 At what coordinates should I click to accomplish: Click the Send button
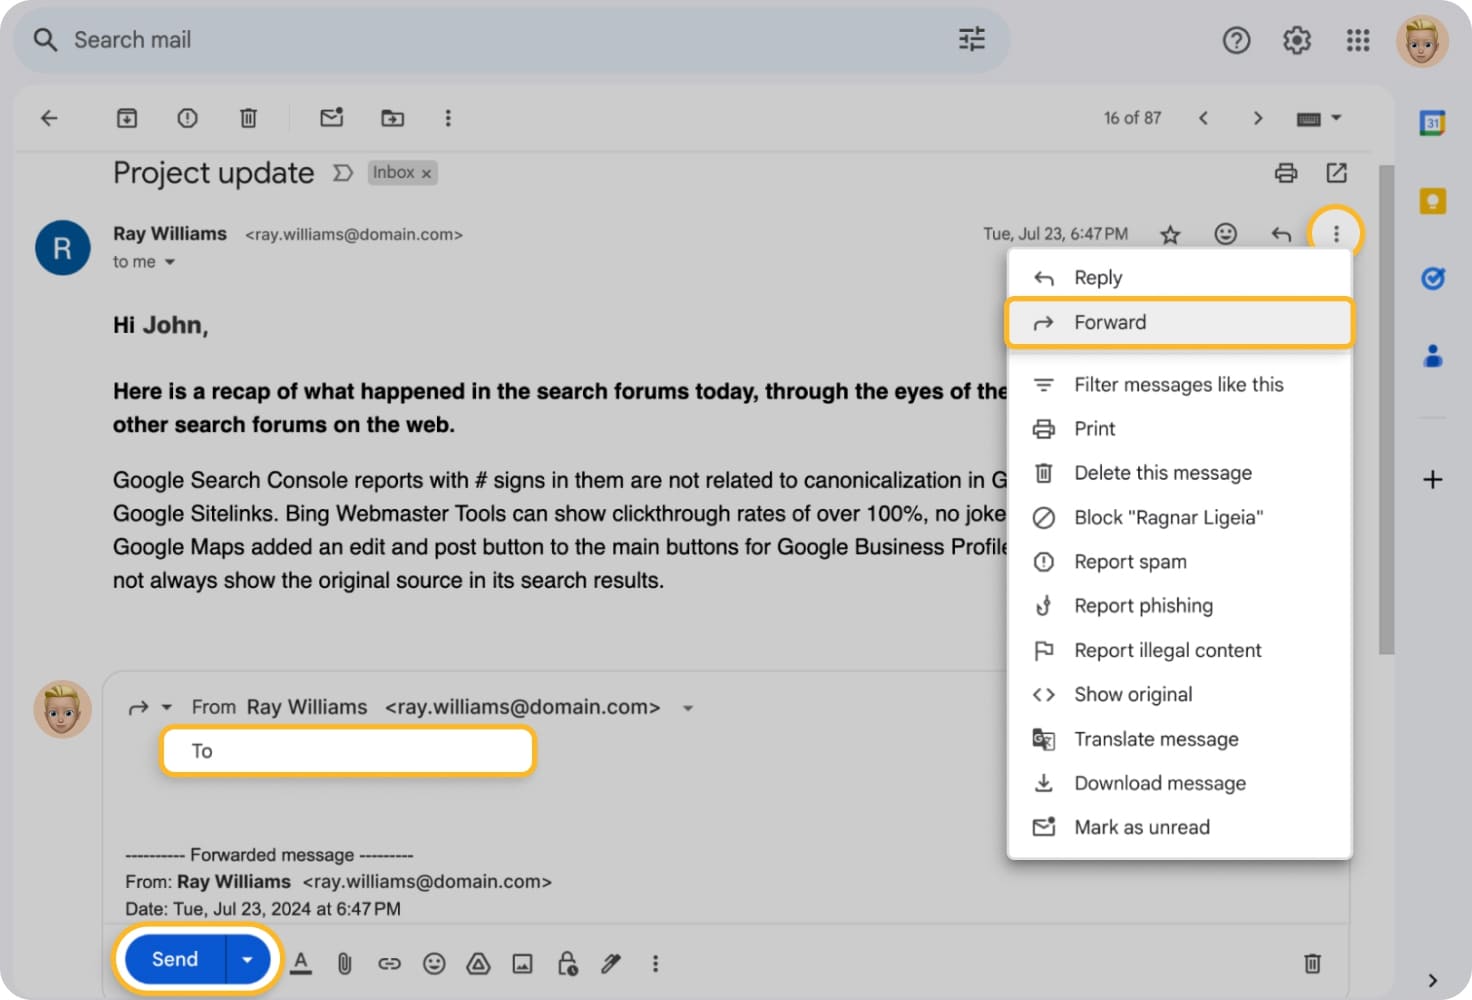[175, 960]
